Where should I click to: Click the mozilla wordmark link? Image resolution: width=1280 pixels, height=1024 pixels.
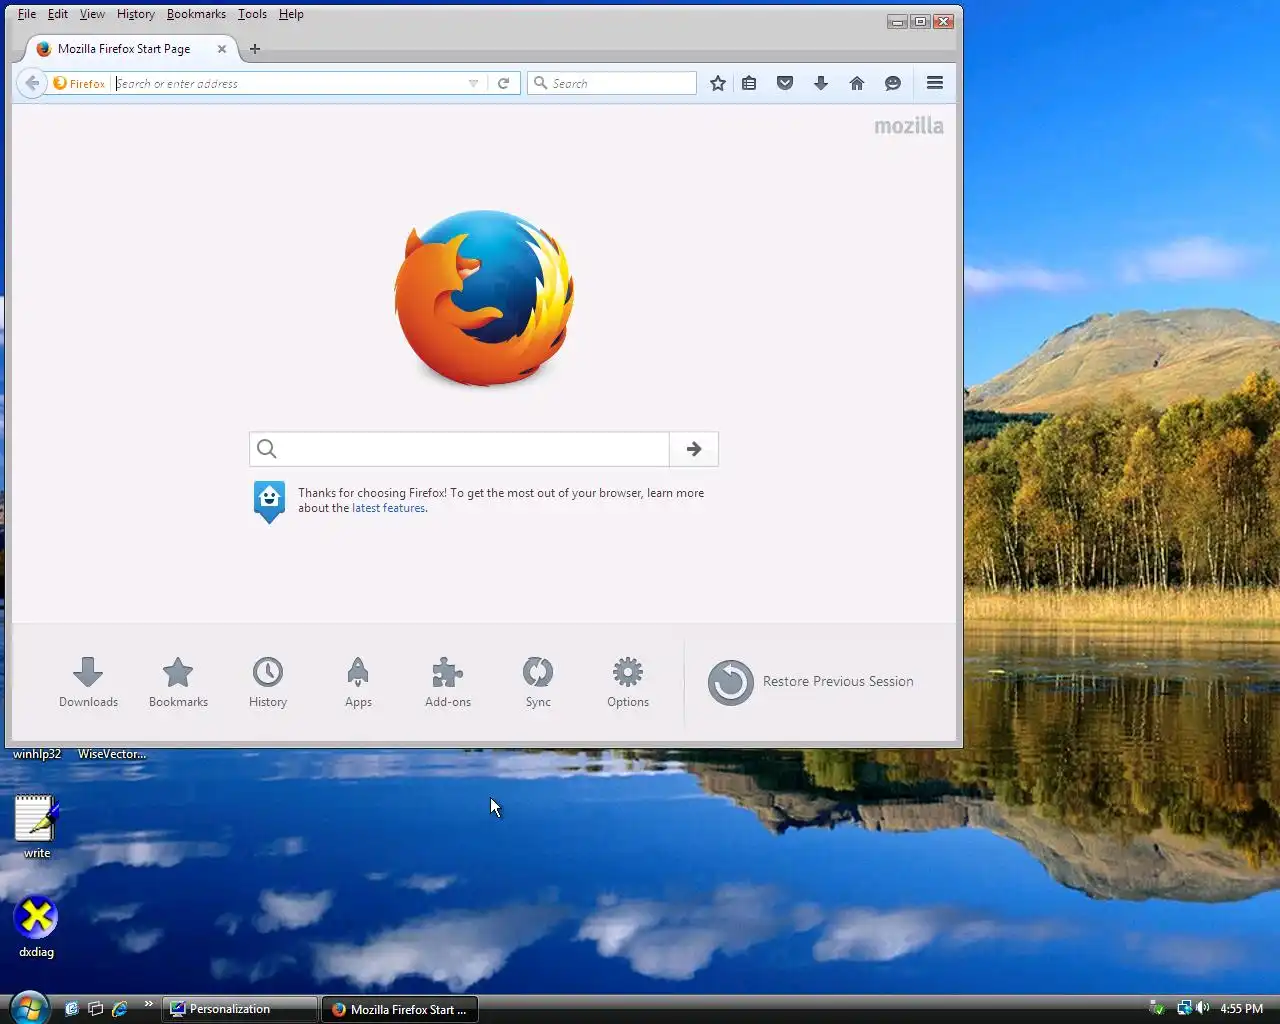coord(909,126)
